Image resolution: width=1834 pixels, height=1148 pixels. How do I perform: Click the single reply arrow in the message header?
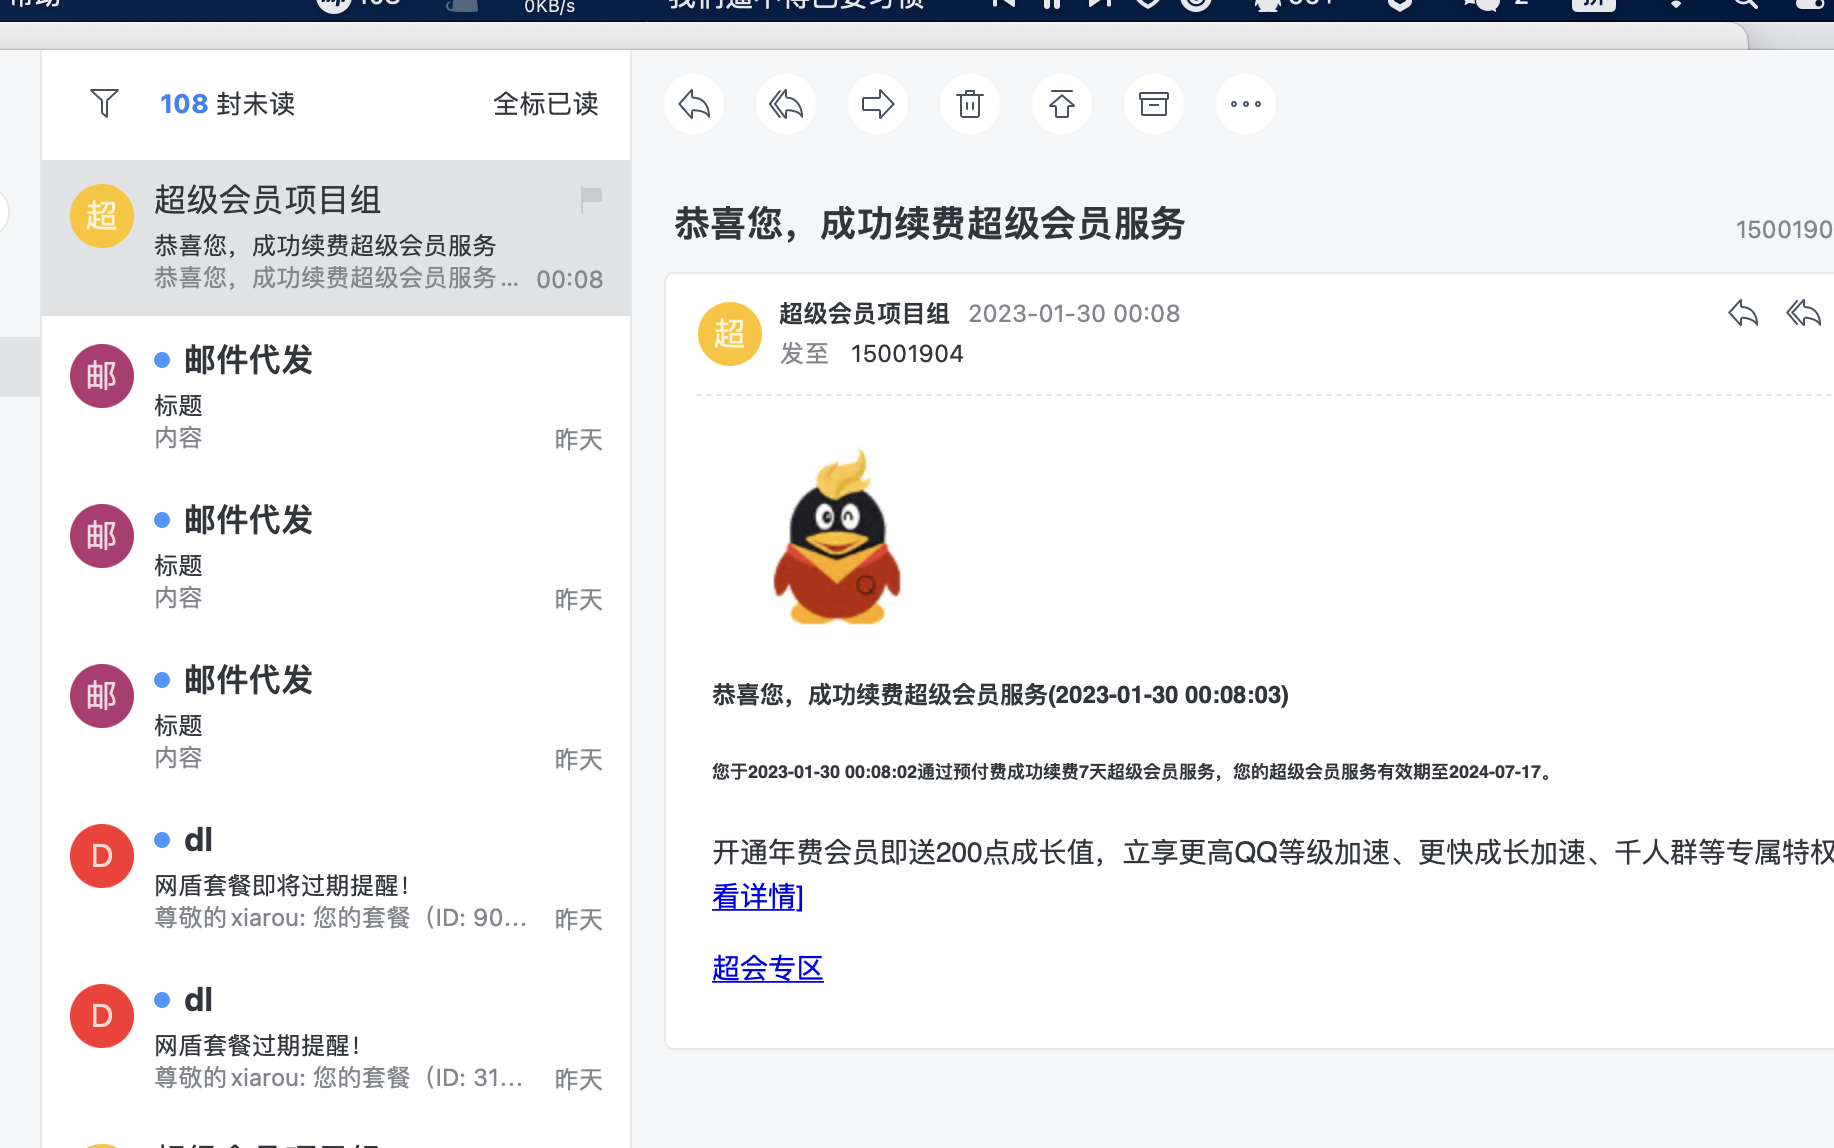pyautogui.click(x=1743, y=313)
